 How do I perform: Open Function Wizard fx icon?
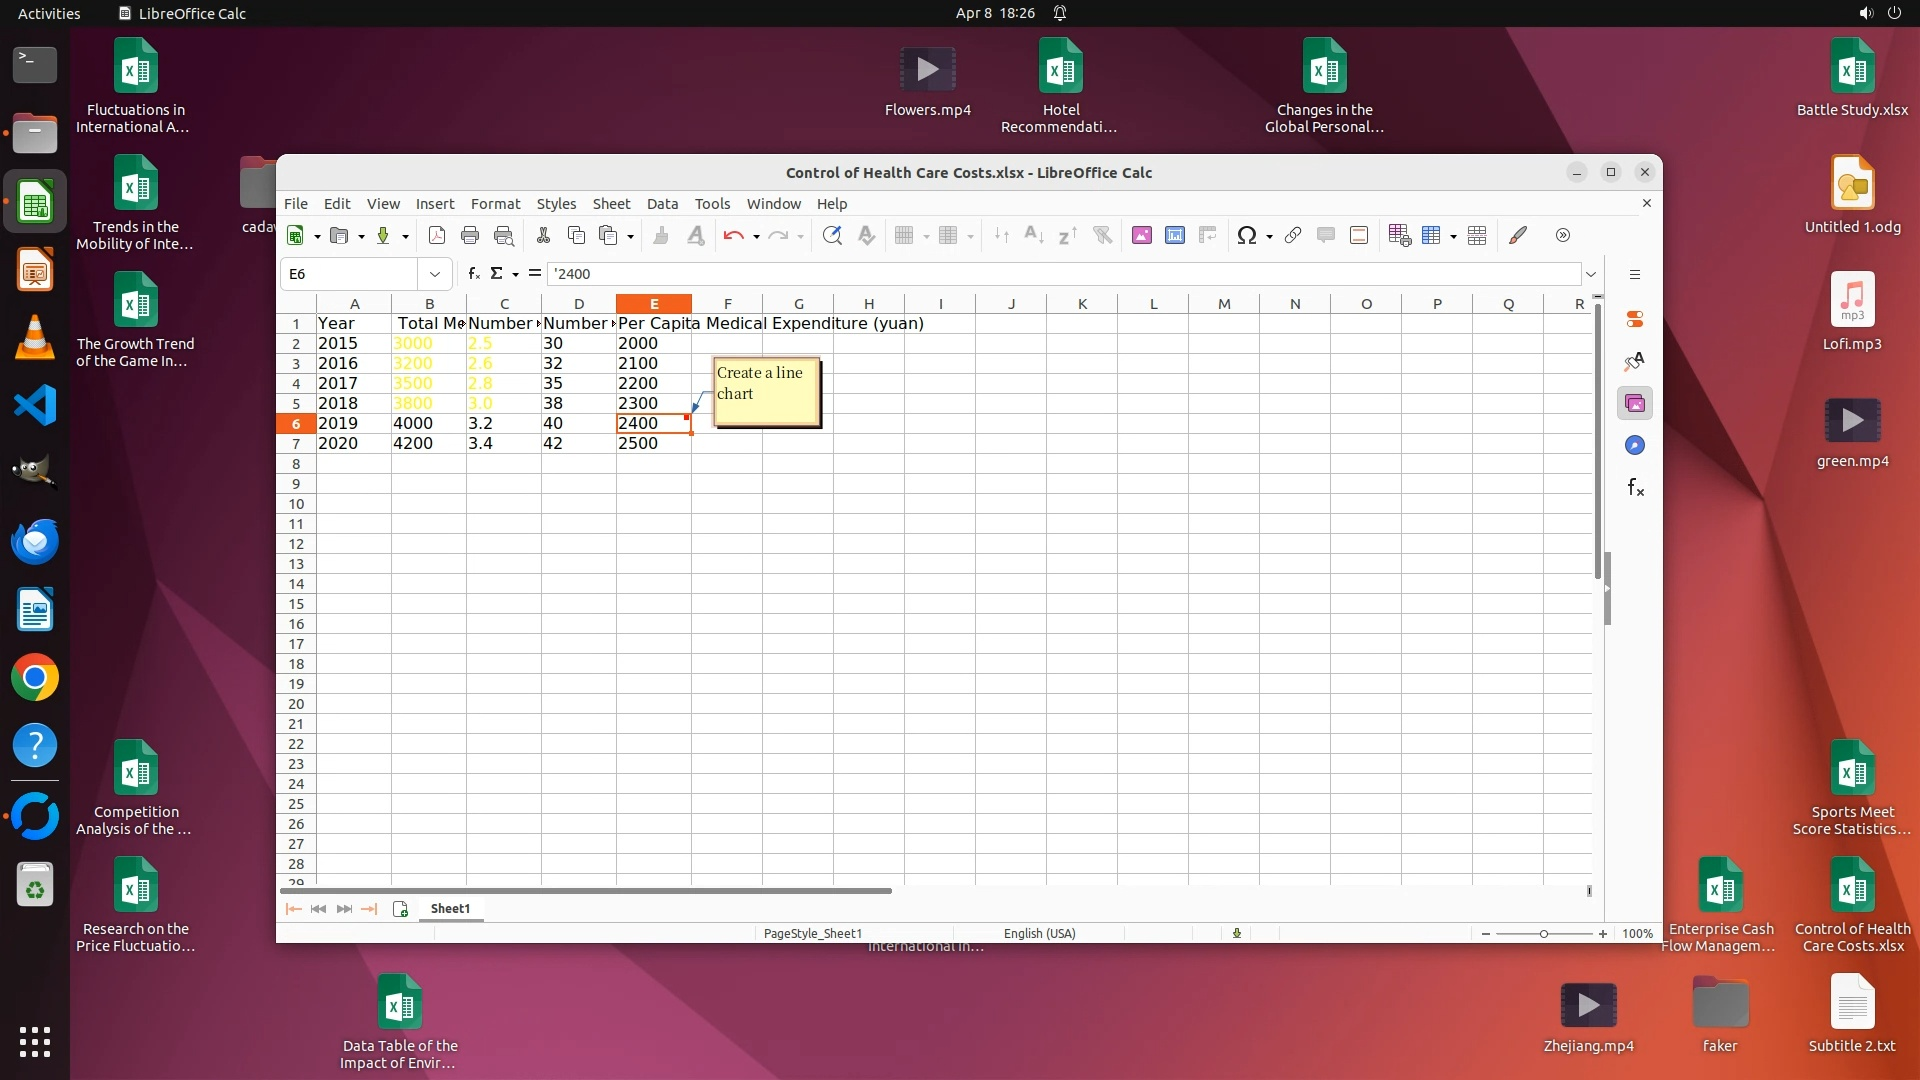[x=474, y=273]
